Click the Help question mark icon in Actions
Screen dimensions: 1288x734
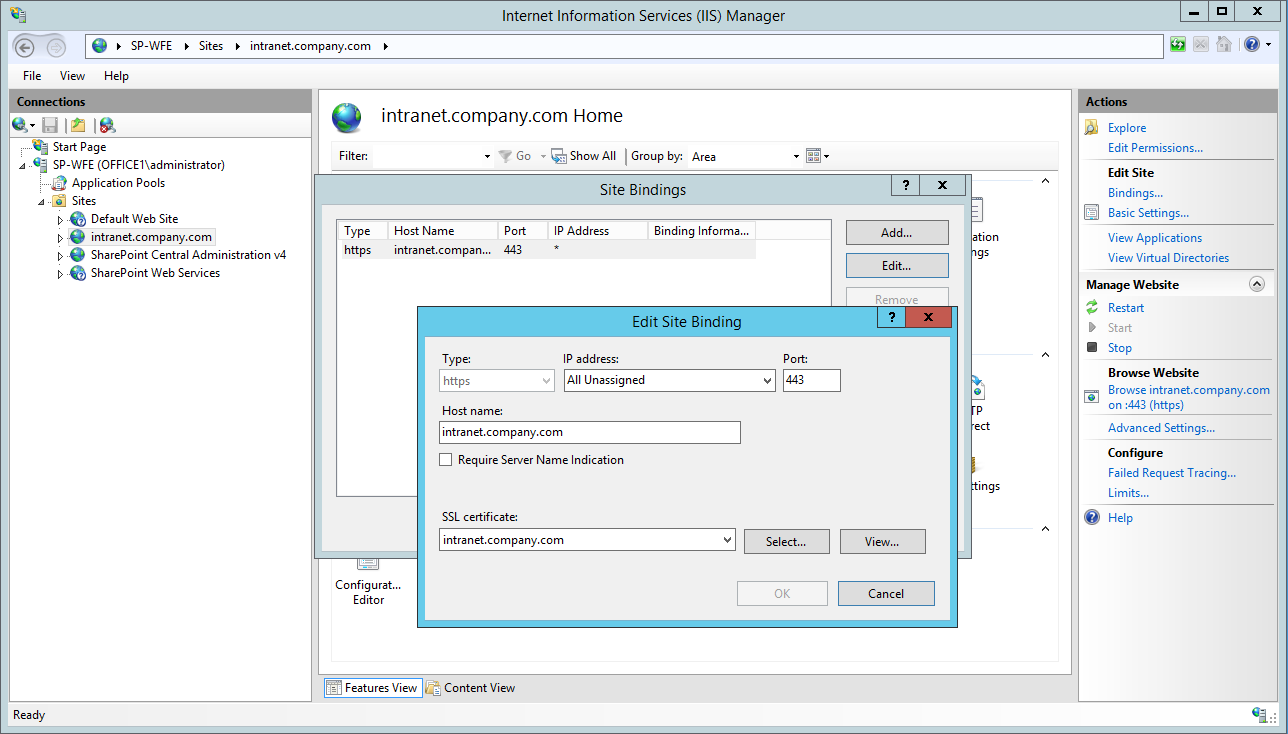1092,518
